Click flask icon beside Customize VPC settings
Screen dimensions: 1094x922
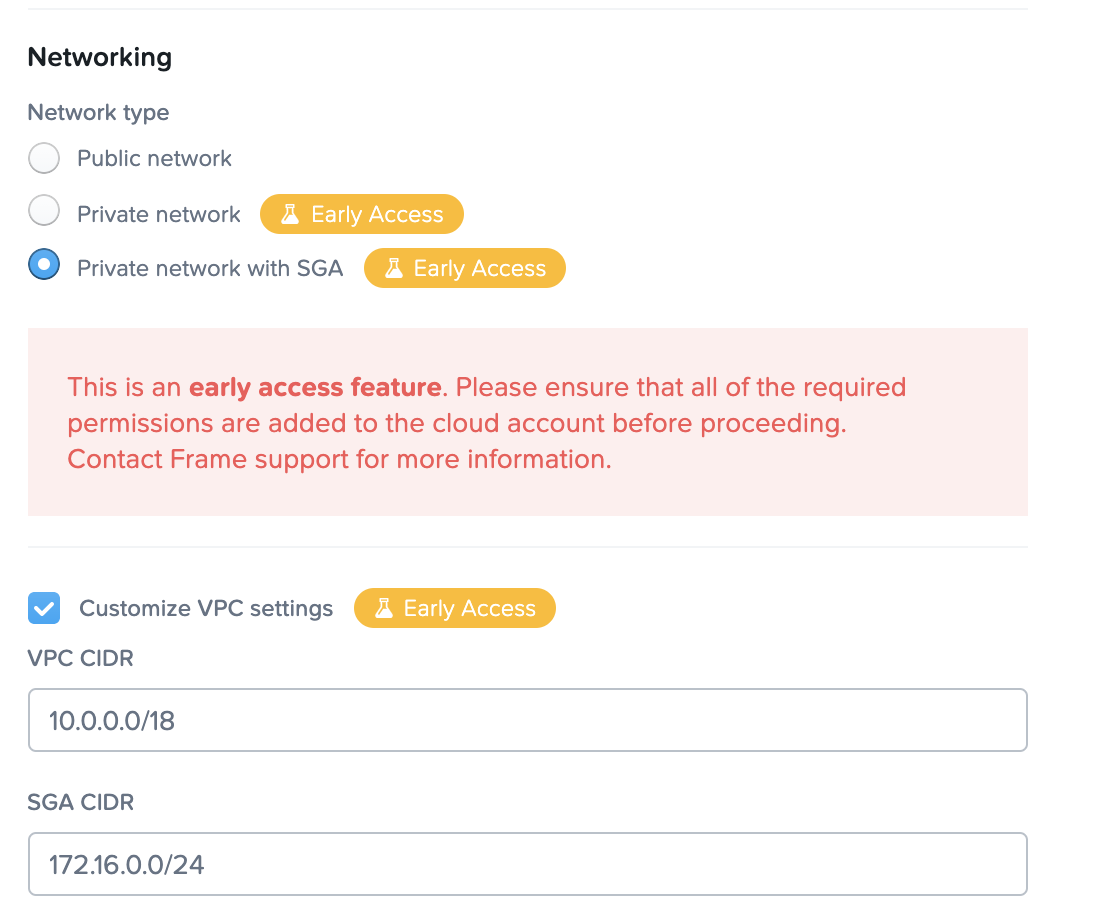384,608
